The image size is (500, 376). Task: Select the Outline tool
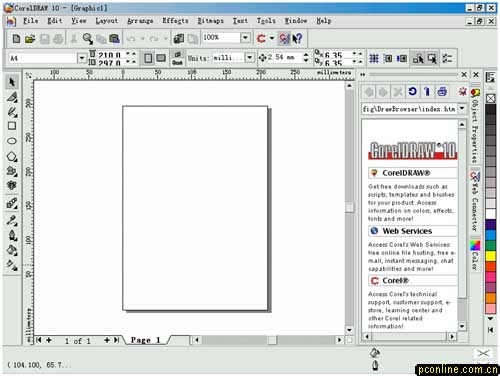(12, 235)
